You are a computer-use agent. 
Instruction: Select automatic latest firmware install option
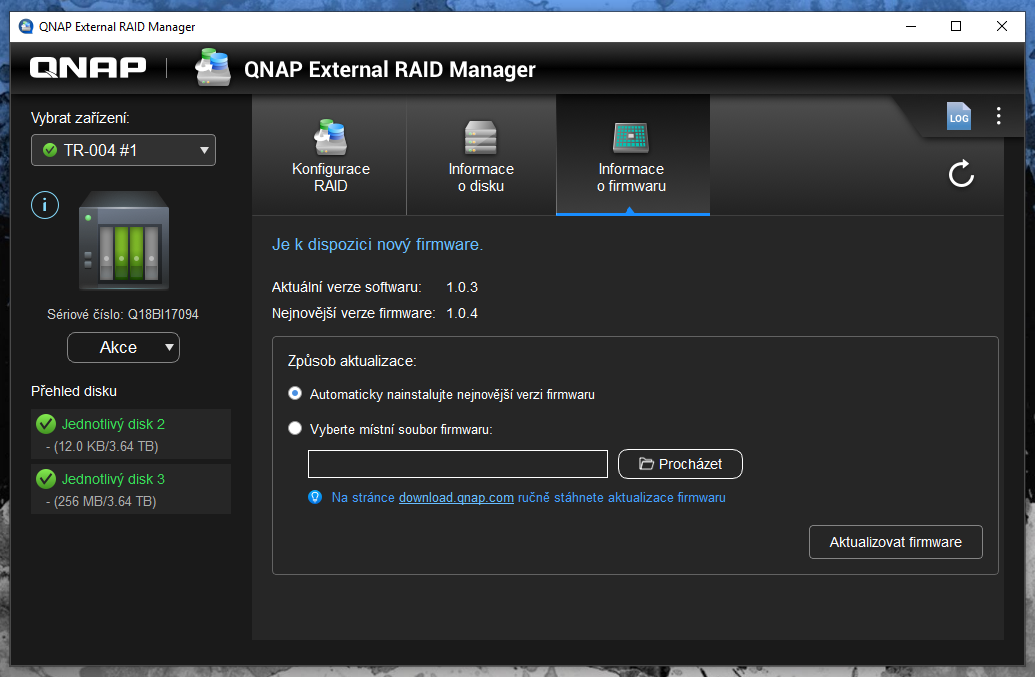click(295, 393)
